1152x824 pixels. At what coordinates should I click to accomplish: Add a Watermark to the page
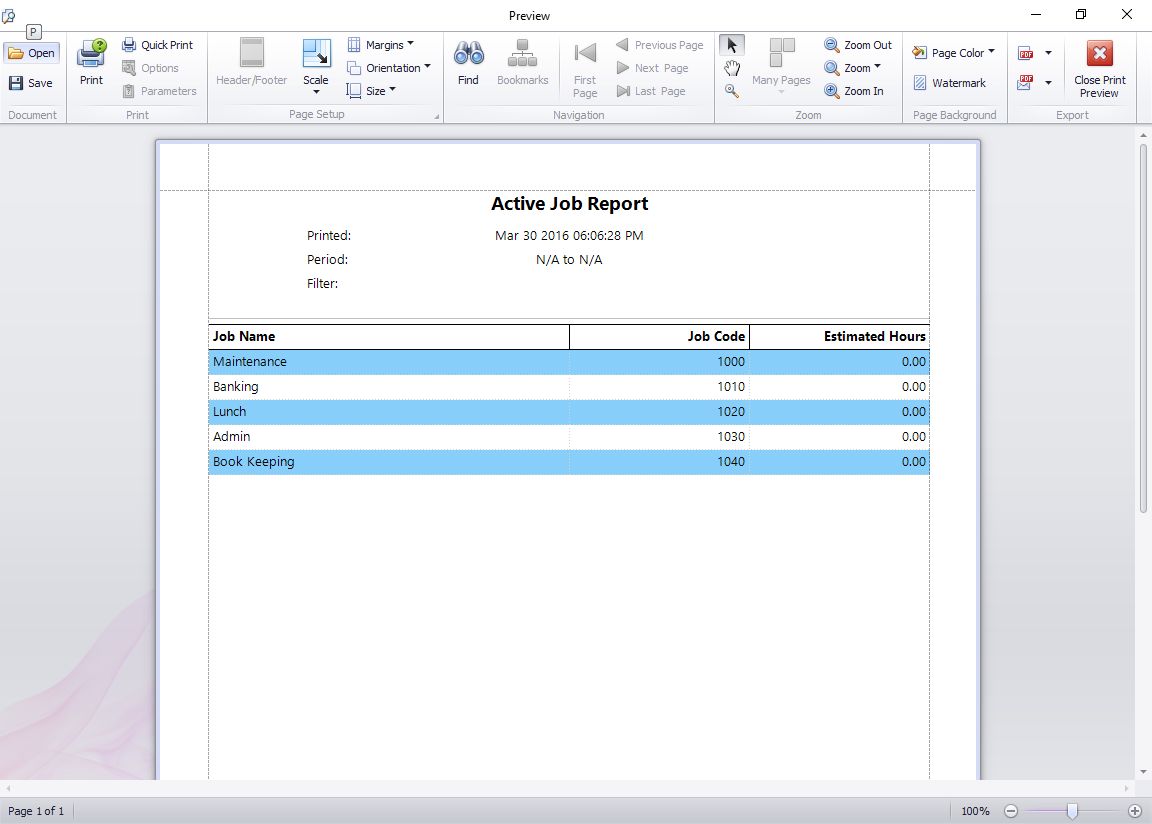tap(949, 83)
